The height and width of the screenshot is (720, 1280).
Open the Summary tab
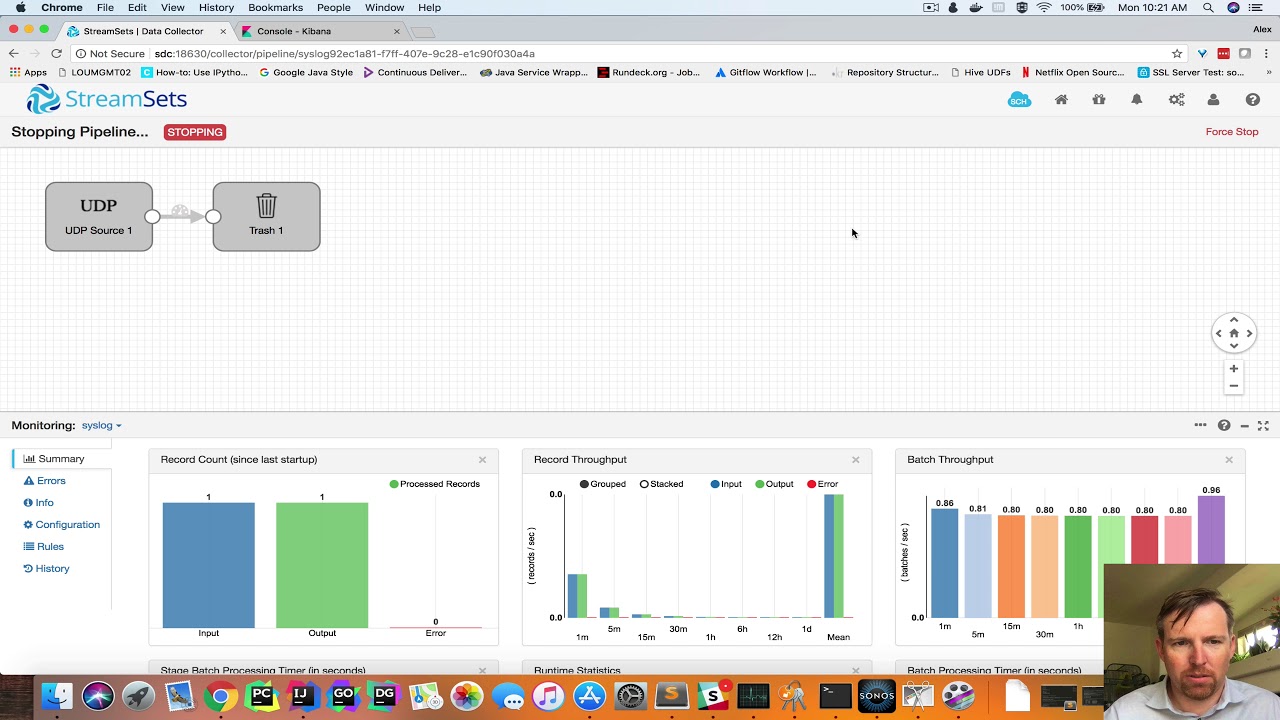[x=54, y=459]
